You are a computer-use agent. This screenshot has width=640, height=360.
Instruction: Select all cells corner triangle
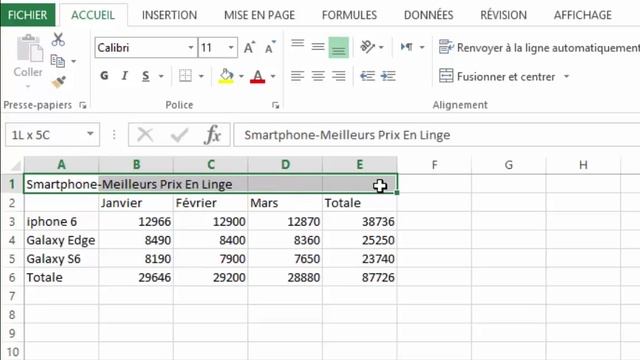click(16, 165)
